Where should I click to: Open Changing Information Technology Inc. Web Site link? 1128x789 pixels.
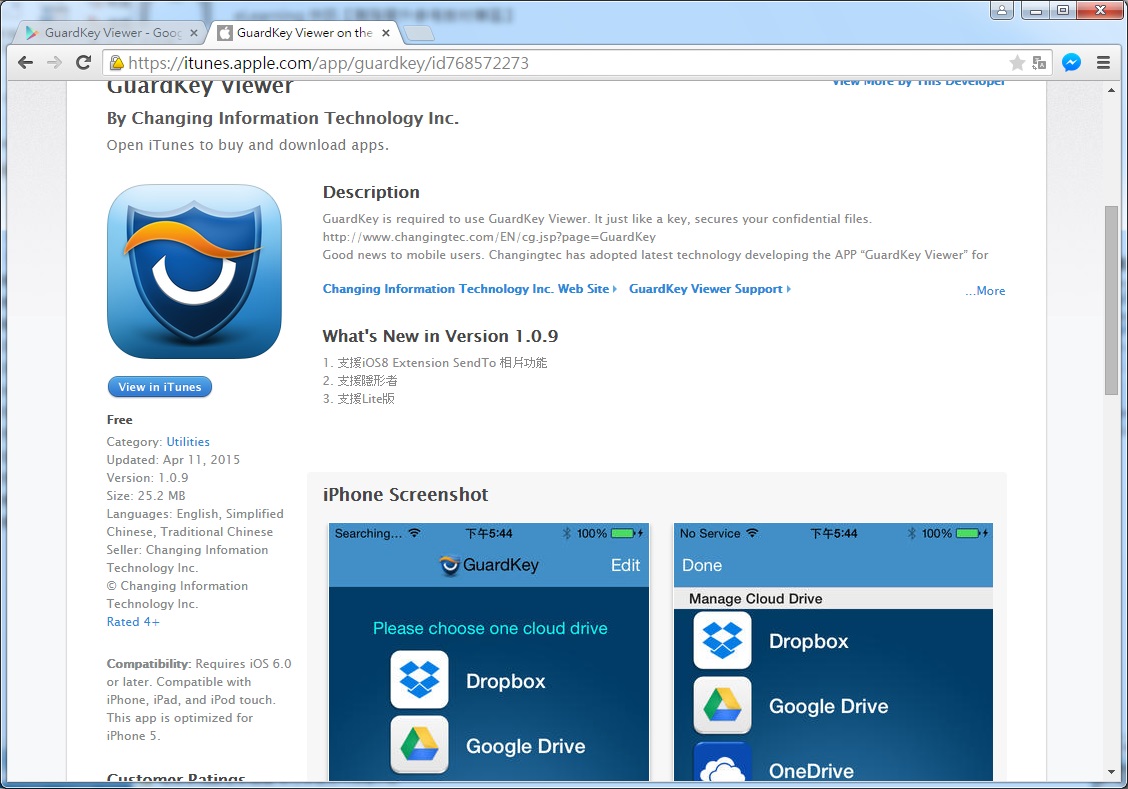[469, 288]
